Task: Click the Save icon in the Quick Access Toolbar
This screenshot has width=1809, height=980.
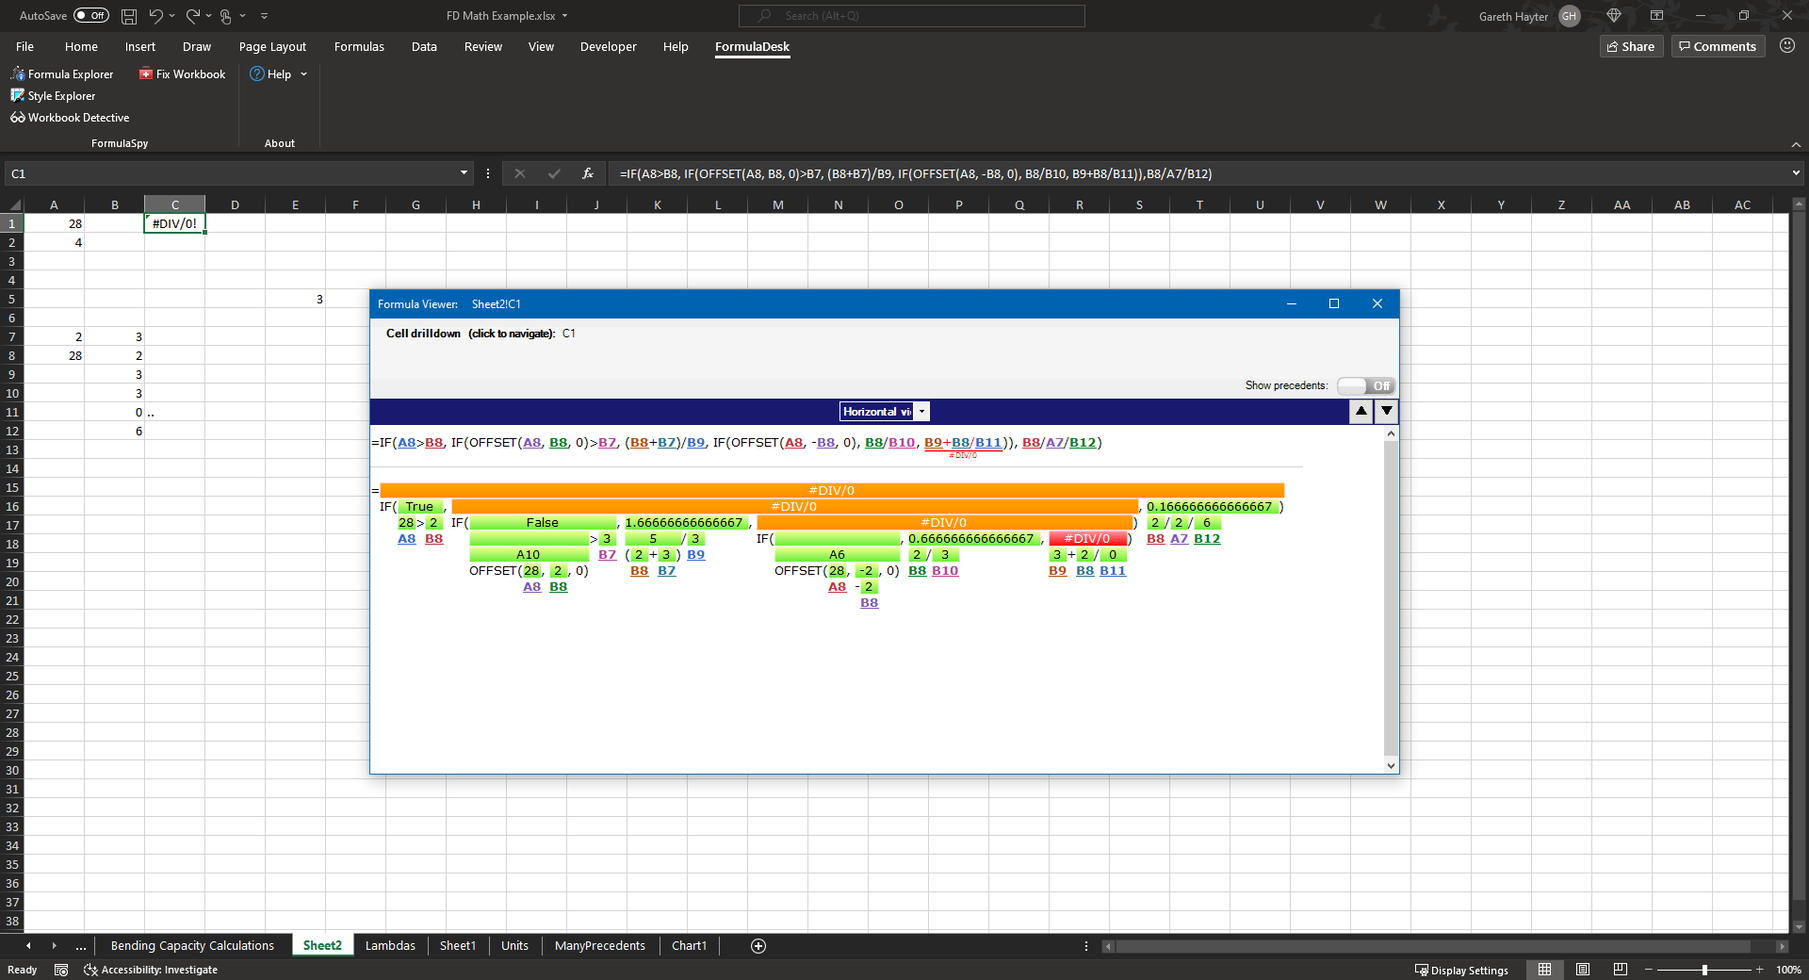Action: (x=128, y=15)
